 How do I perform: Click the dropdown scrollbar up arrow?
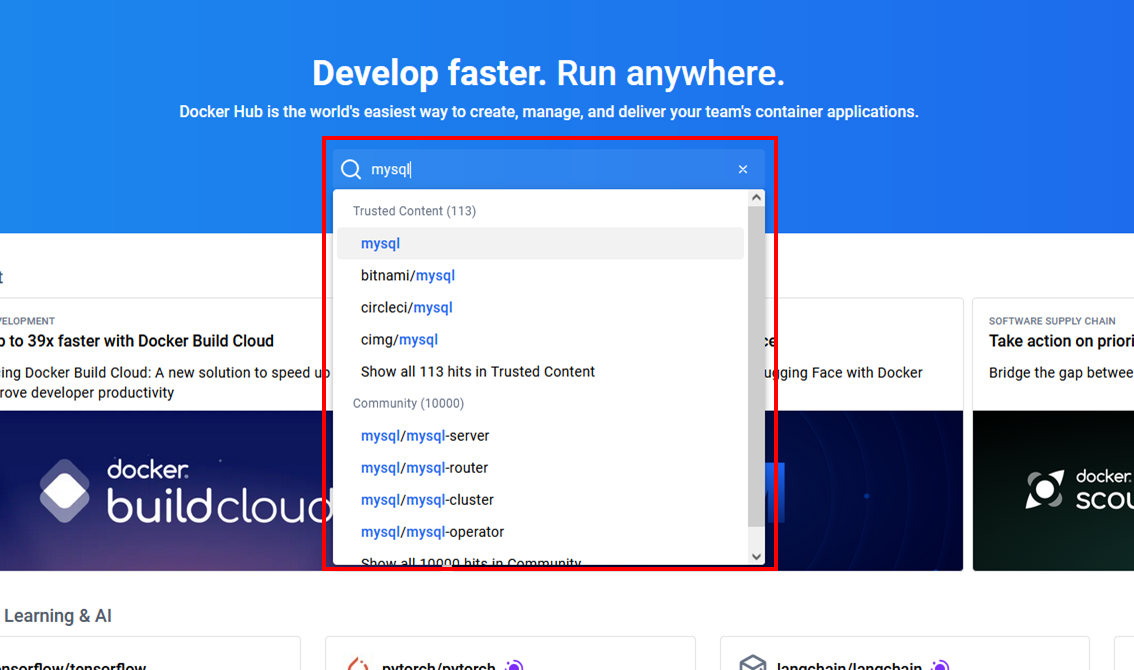click(756, 198)
